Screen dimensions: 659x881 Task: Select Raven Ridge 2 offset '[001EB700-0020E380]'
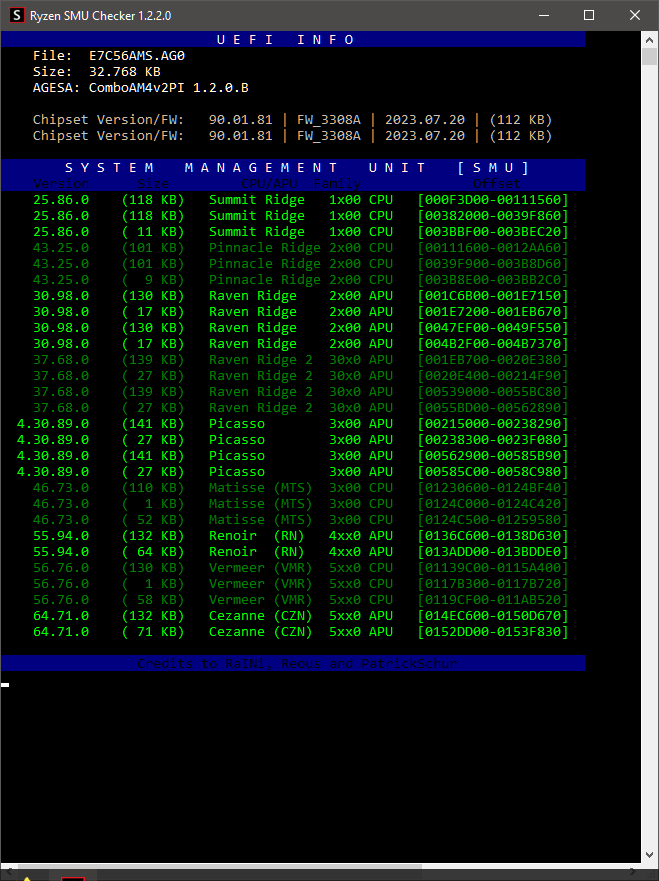(493, 360)
